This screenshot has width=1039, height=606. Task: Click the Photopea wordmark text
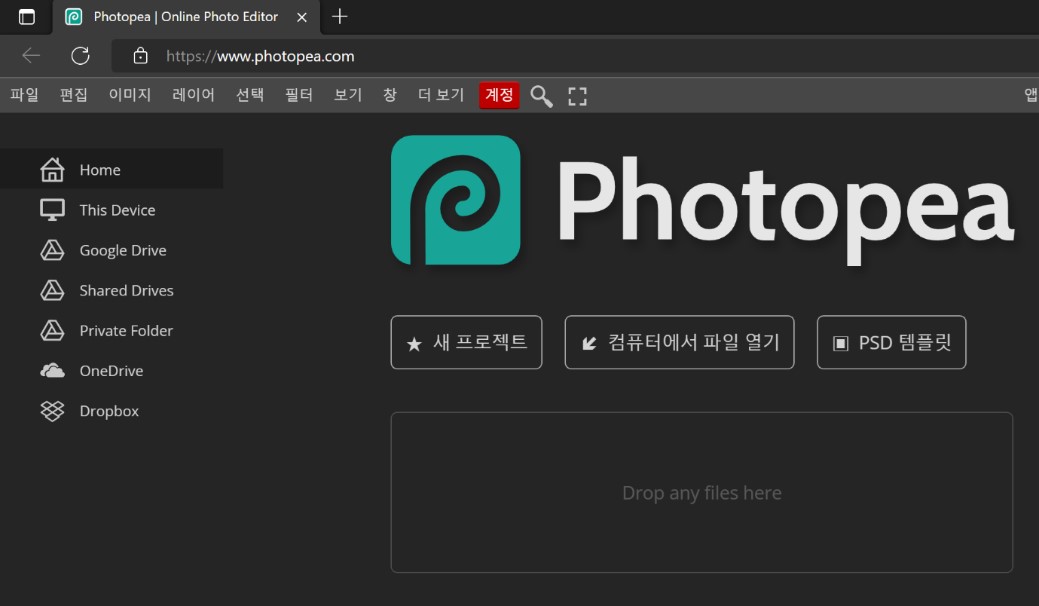pos(786,209)
